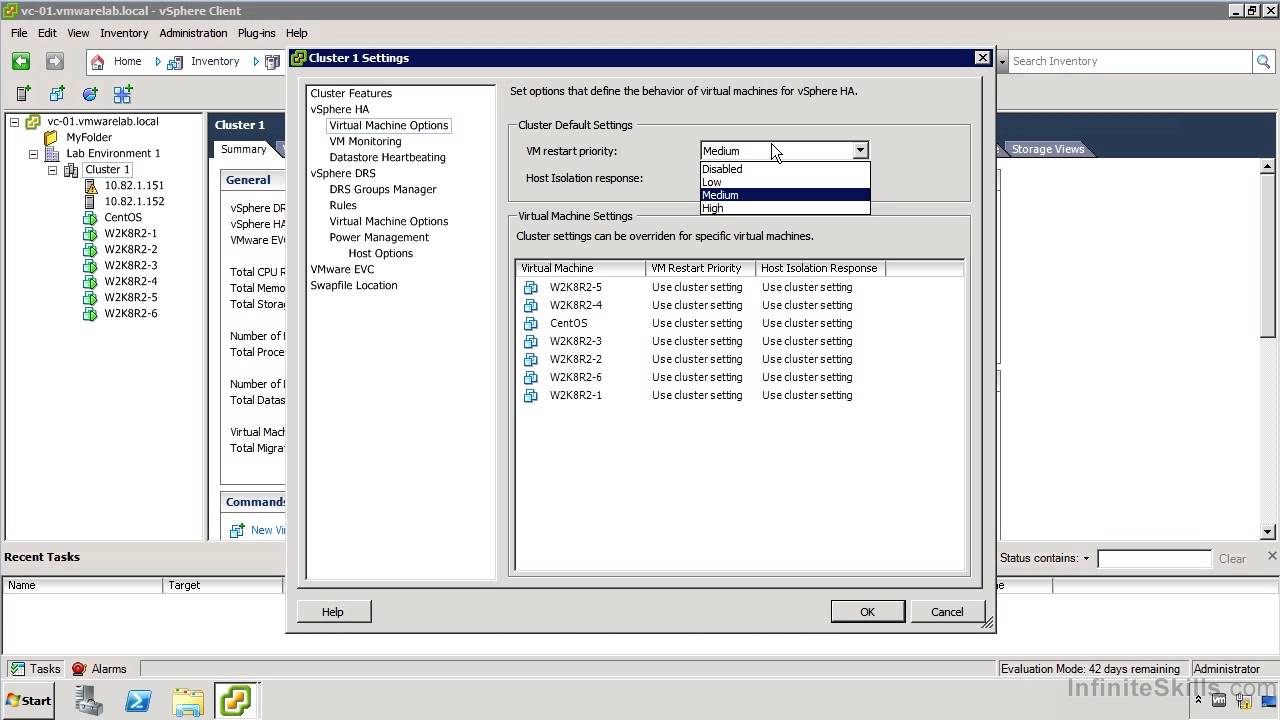Switch to the Summary tab
Image resolution: width=1280 pixels, height=720 pixels.
pyautogui.click(x=243, y=149)
